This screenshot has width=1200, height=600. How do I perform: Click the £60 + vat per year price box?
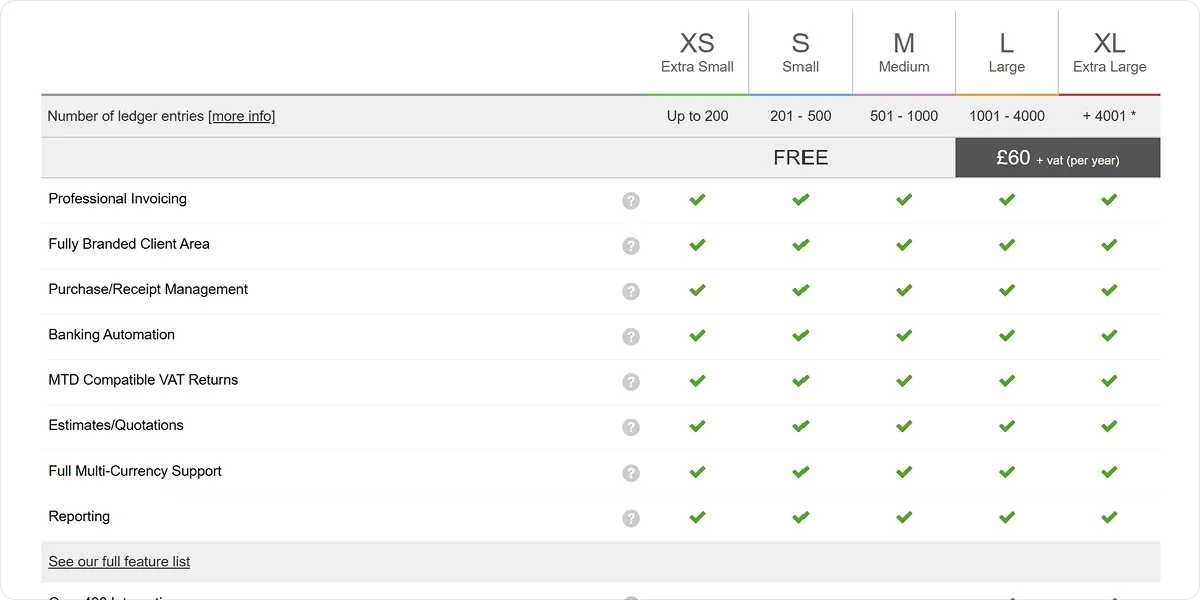1058,158
